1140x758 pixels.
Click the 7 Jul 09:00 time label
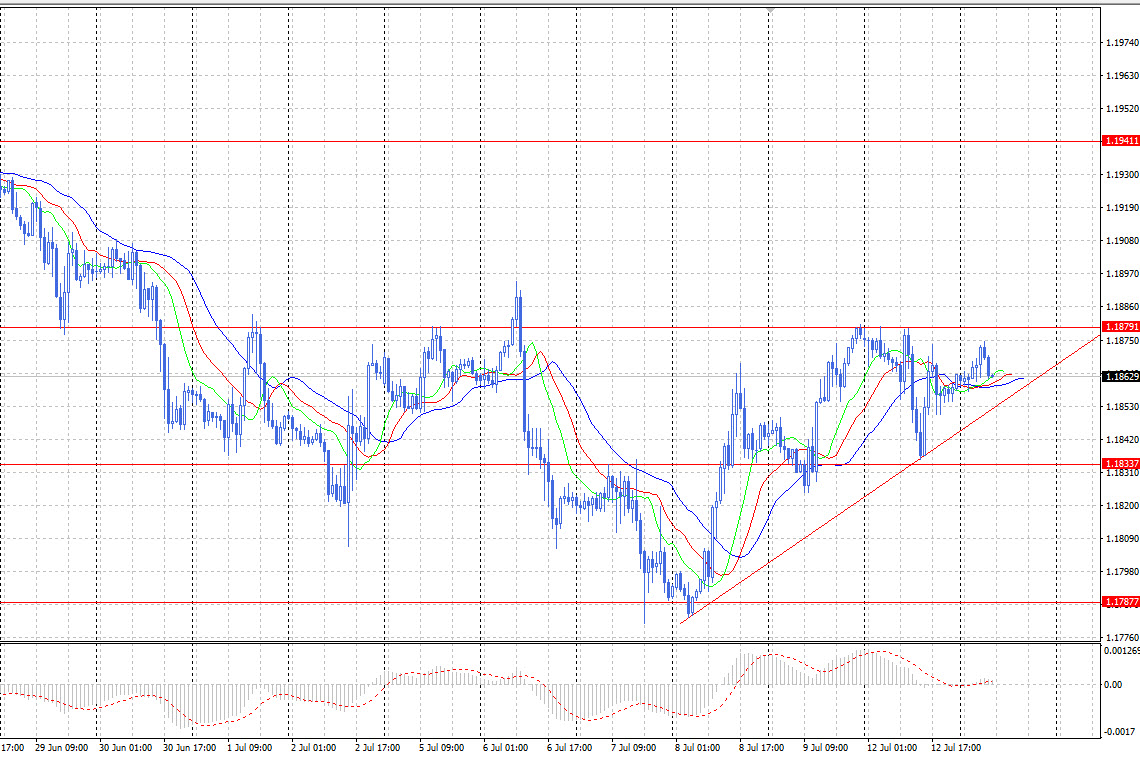click(633, 748)
